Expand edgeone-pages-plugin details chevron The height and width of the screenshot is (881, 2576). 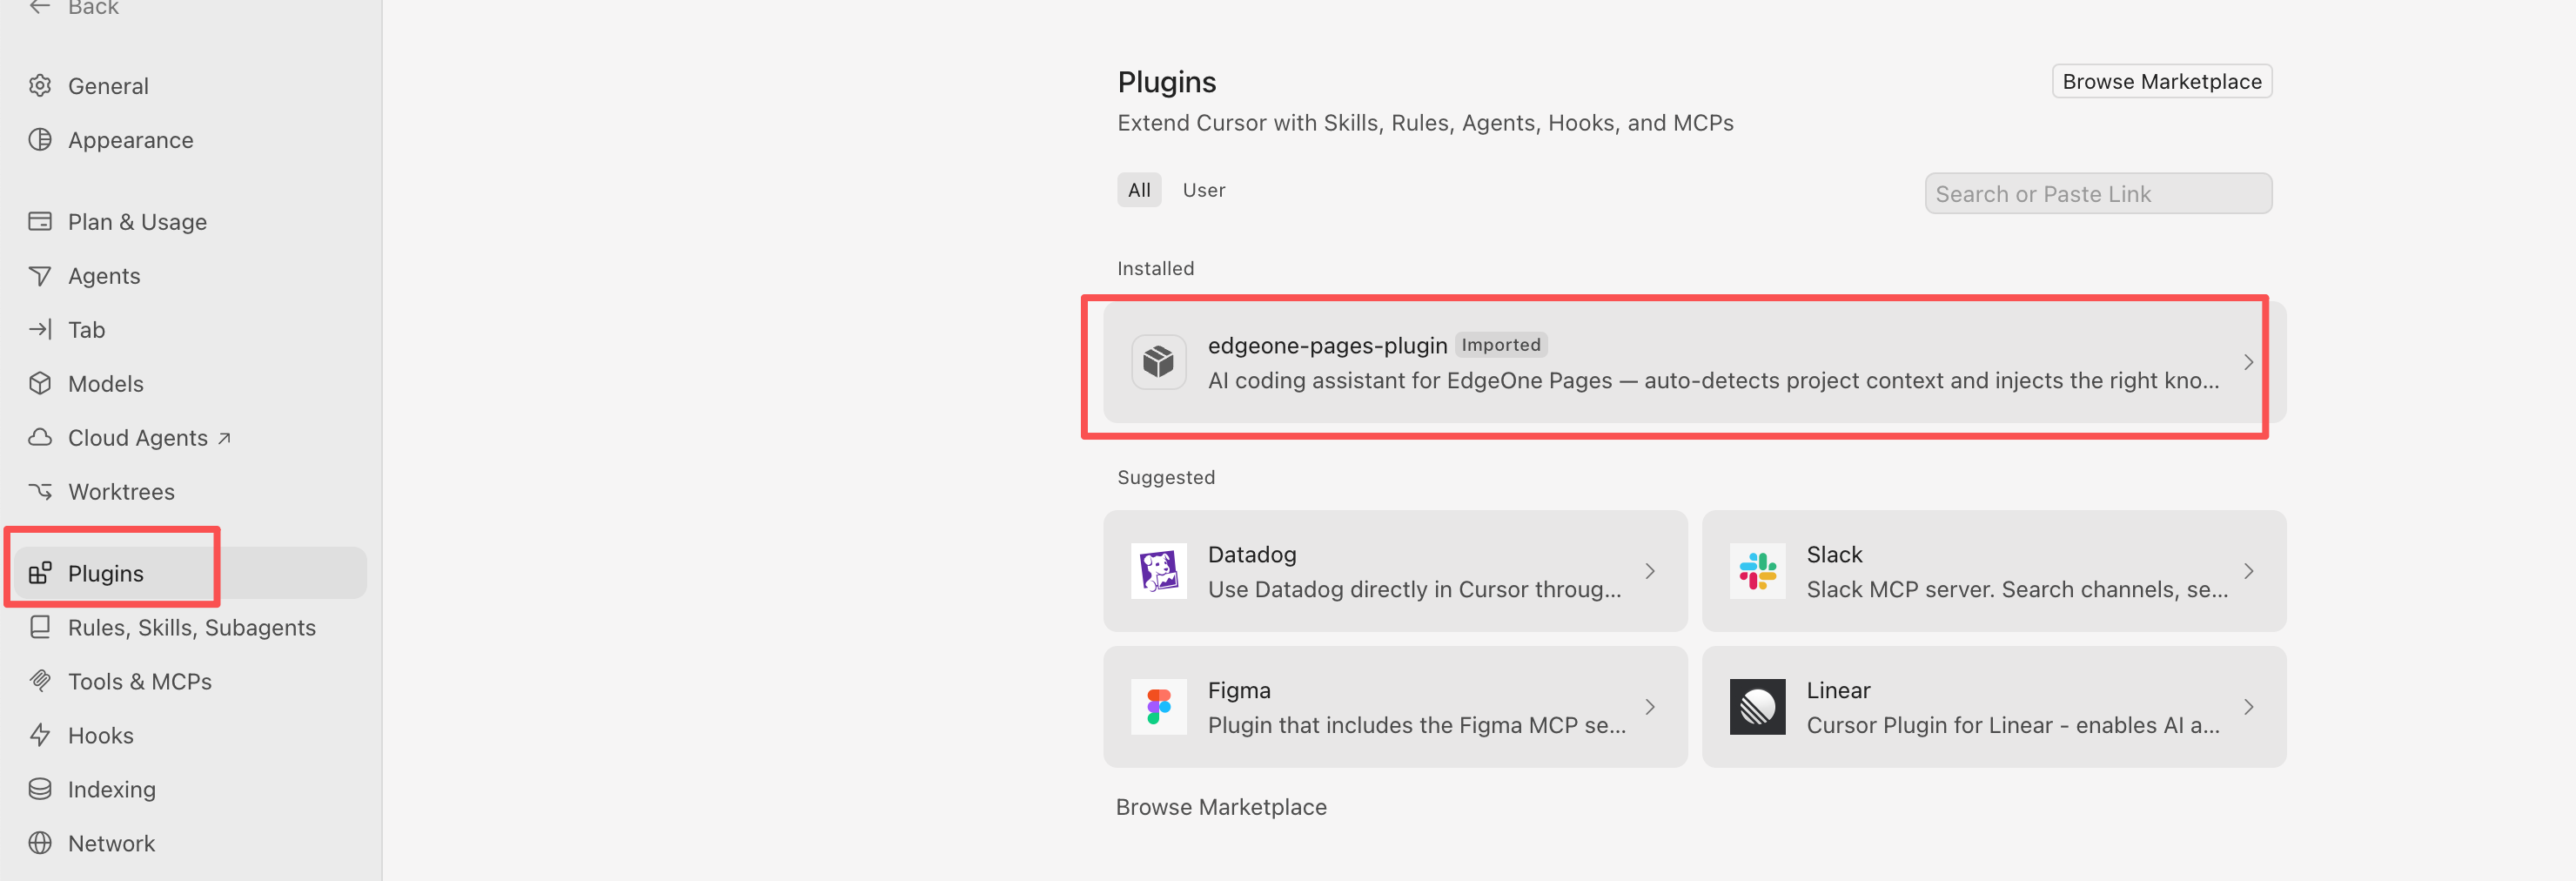click(x=2247, y=362)
